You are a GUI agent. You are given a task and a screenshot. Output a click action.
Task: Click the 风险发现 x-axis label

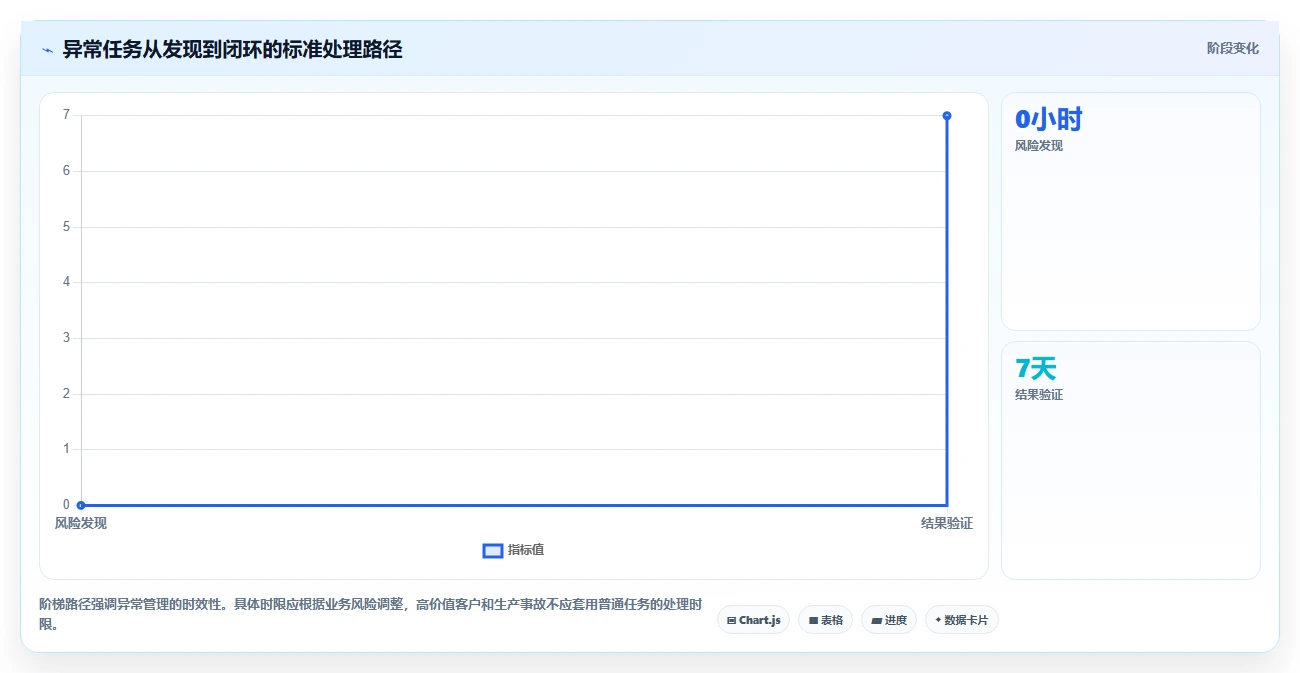tap(81, 523)
